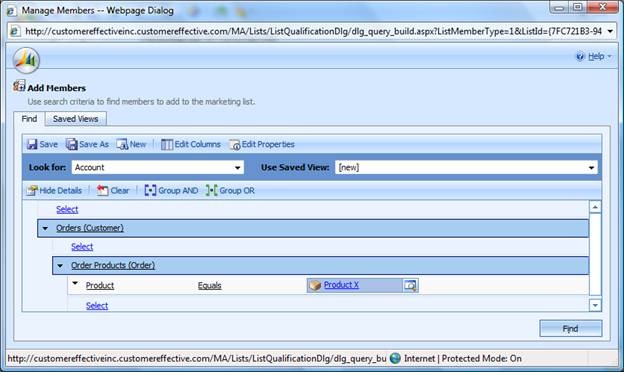Collapse the Orders (Customer) section arrow
This screenshot has height=372, width=624.
(45, 228)
